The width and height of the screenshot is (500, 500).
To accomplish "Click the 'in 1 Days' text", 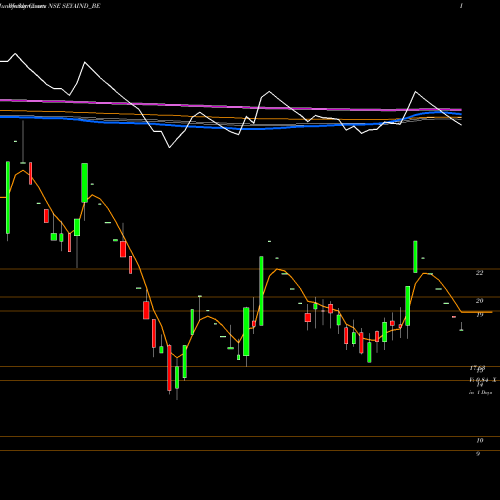I will [480, 393].
